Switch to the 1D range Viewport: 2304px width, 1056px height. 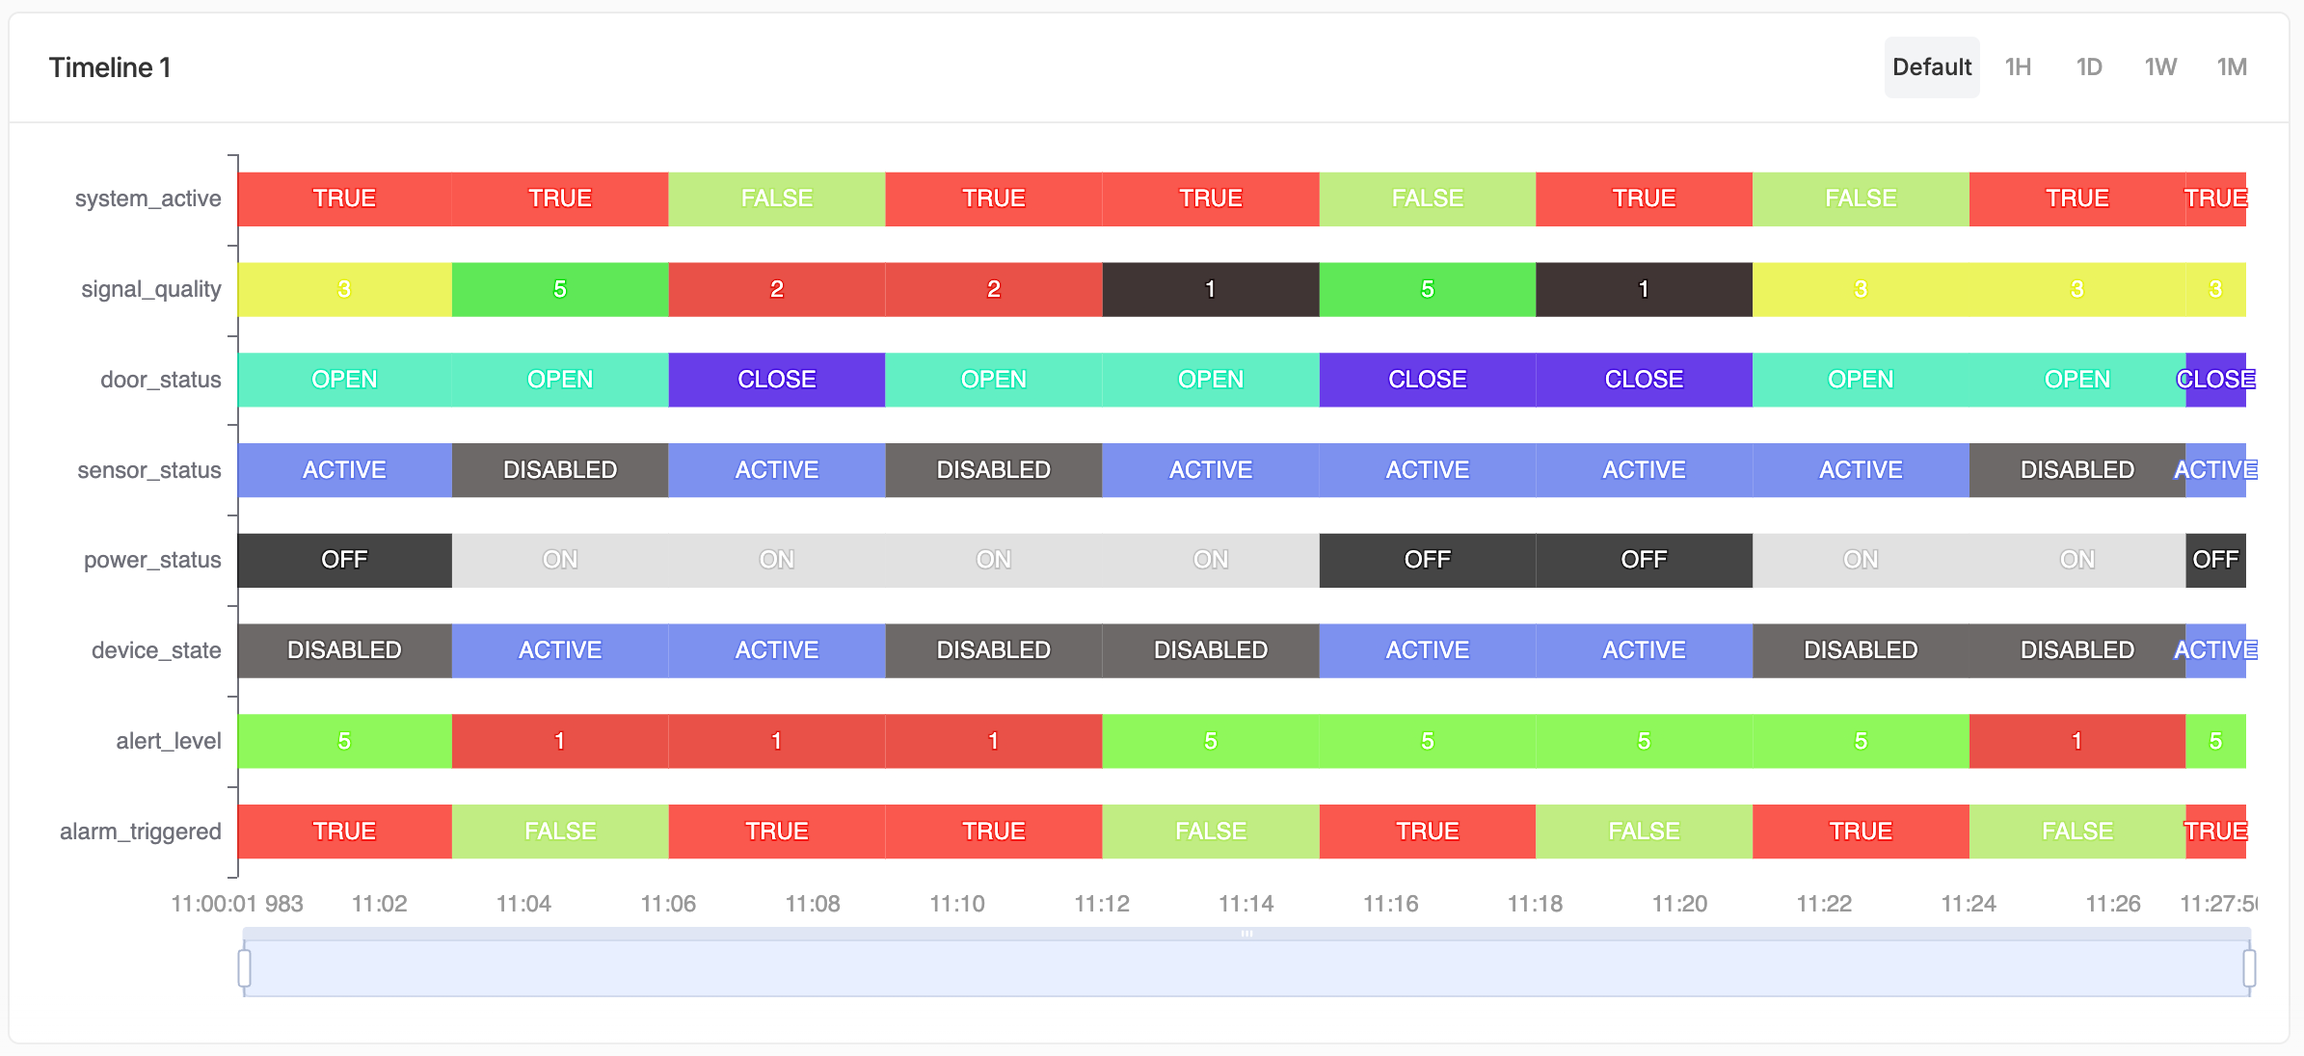(2089, 67)
